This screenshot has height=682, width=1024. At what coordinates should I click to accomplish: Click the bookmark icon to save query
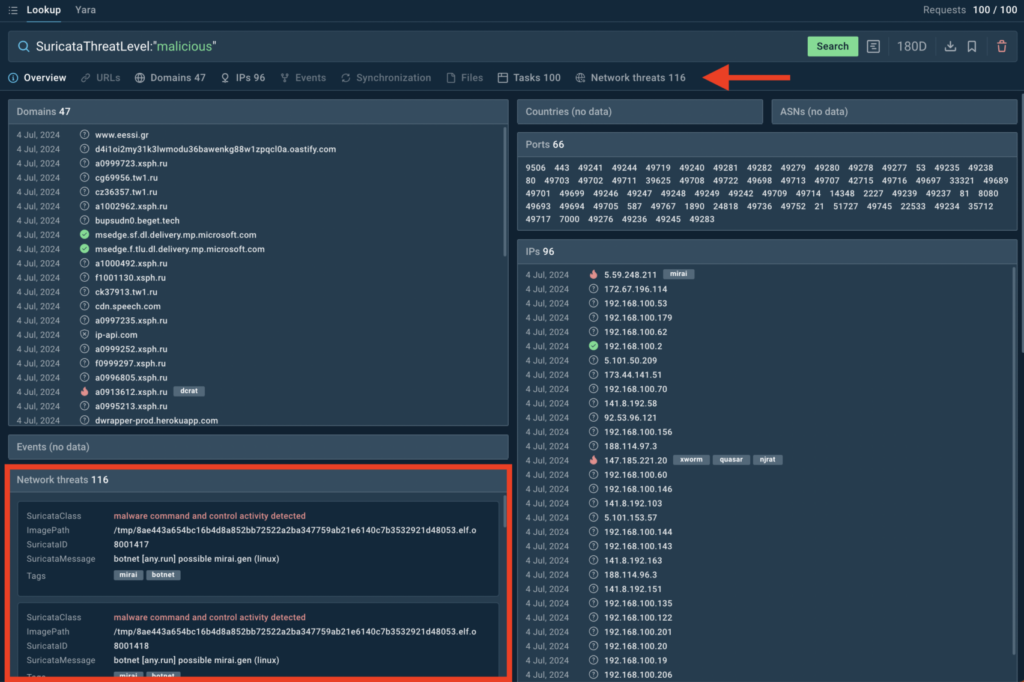tap(972, 46)
